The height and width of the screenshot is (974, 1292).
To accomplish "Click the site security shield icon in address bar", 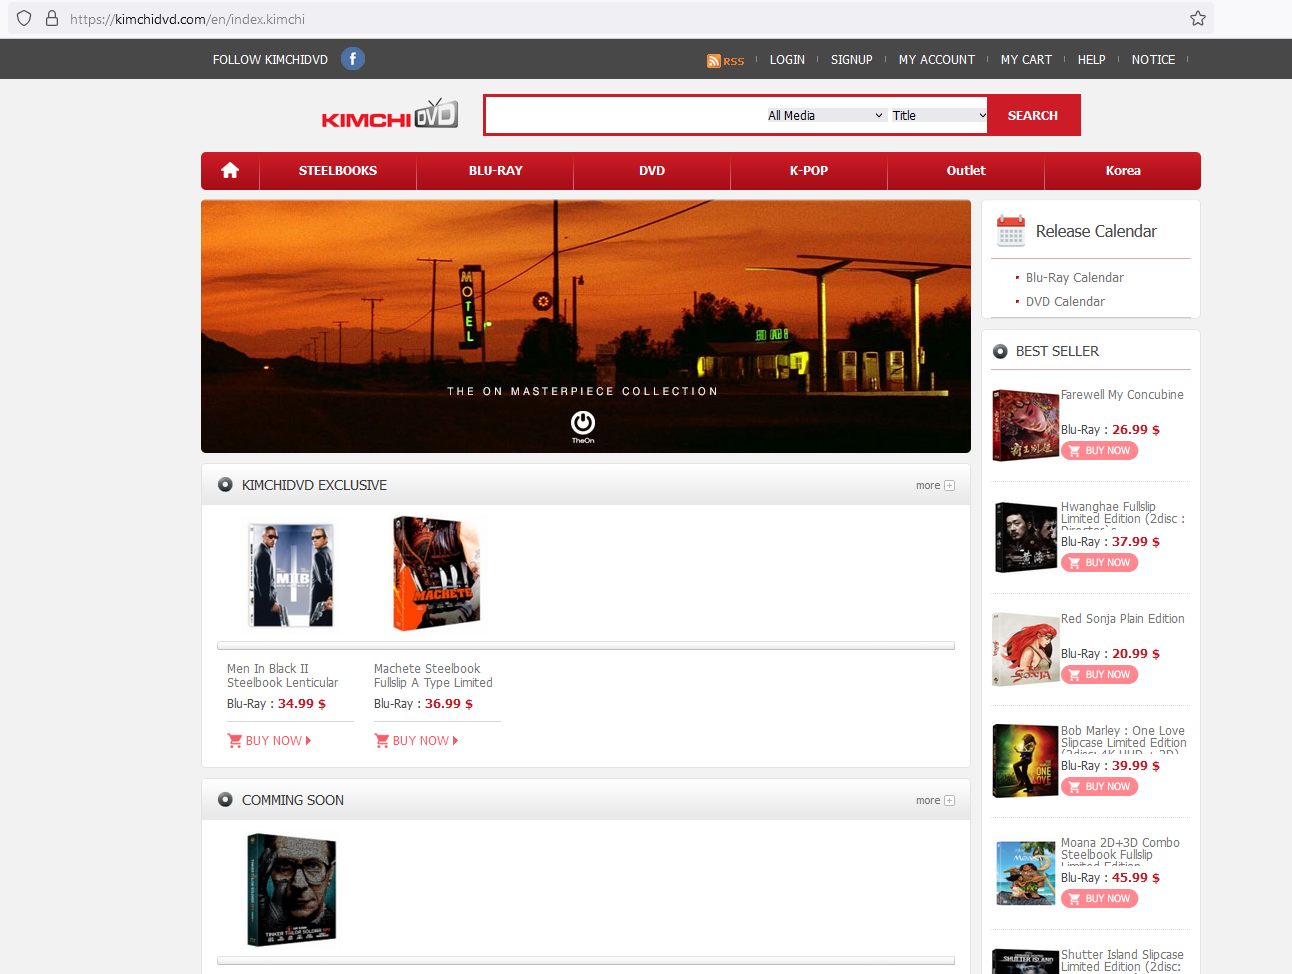I will (24, 18).
